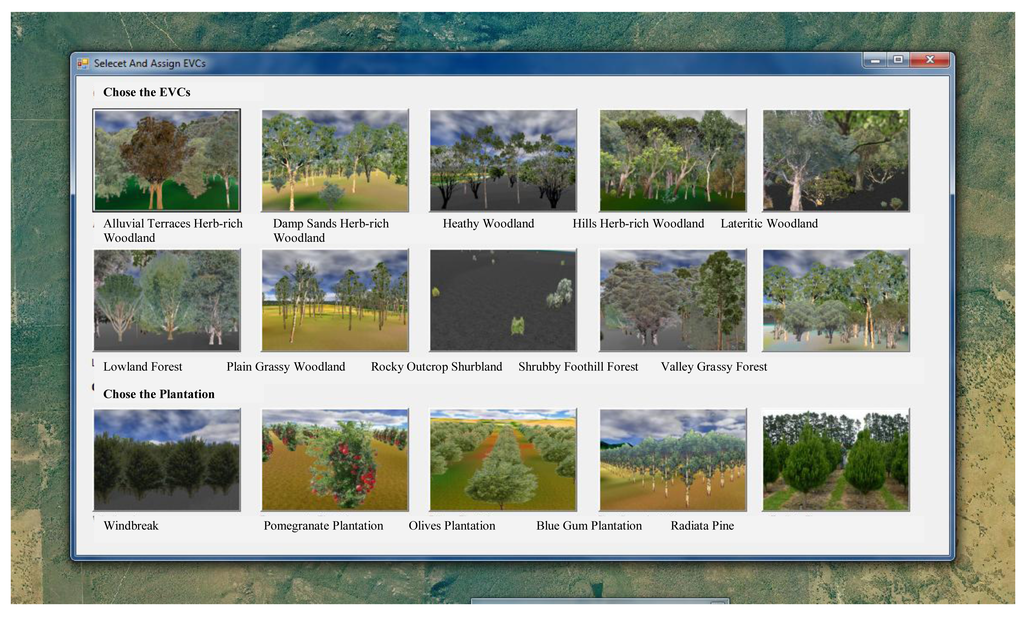
Task: Click the 'Alluvial Terraces Herb-rich Woodland' label
Action: pos(173,230)
